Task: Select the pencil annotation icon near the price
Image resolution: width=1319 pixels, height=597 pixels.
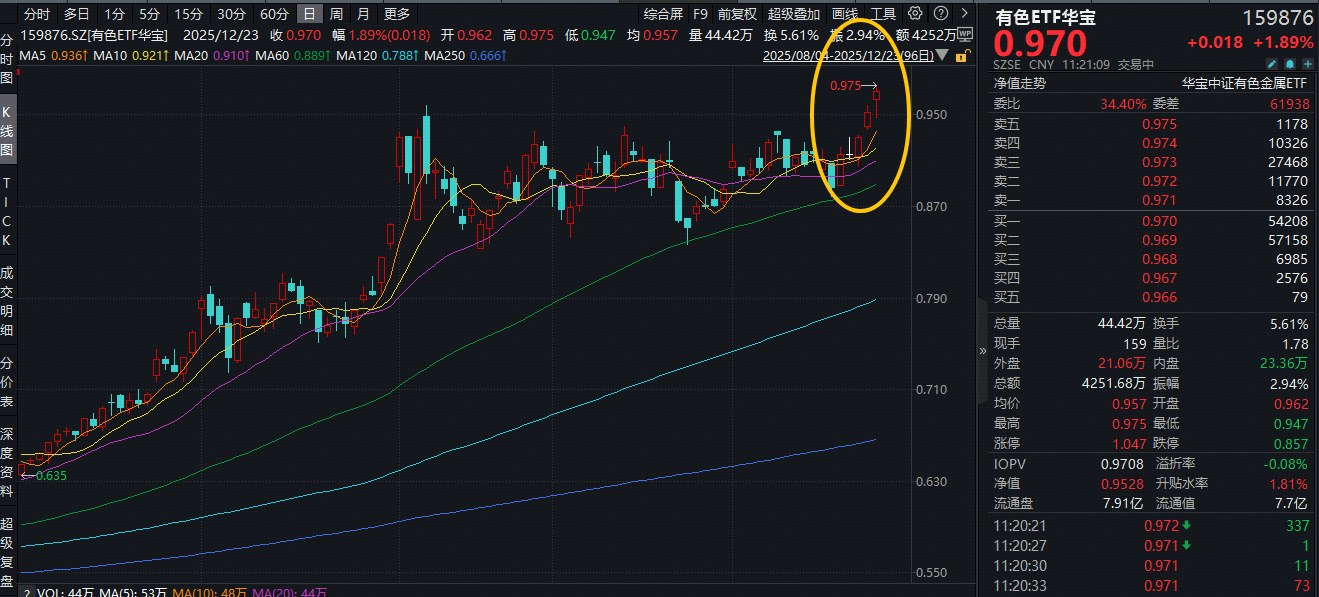Action: click(x=1272, y=63)
